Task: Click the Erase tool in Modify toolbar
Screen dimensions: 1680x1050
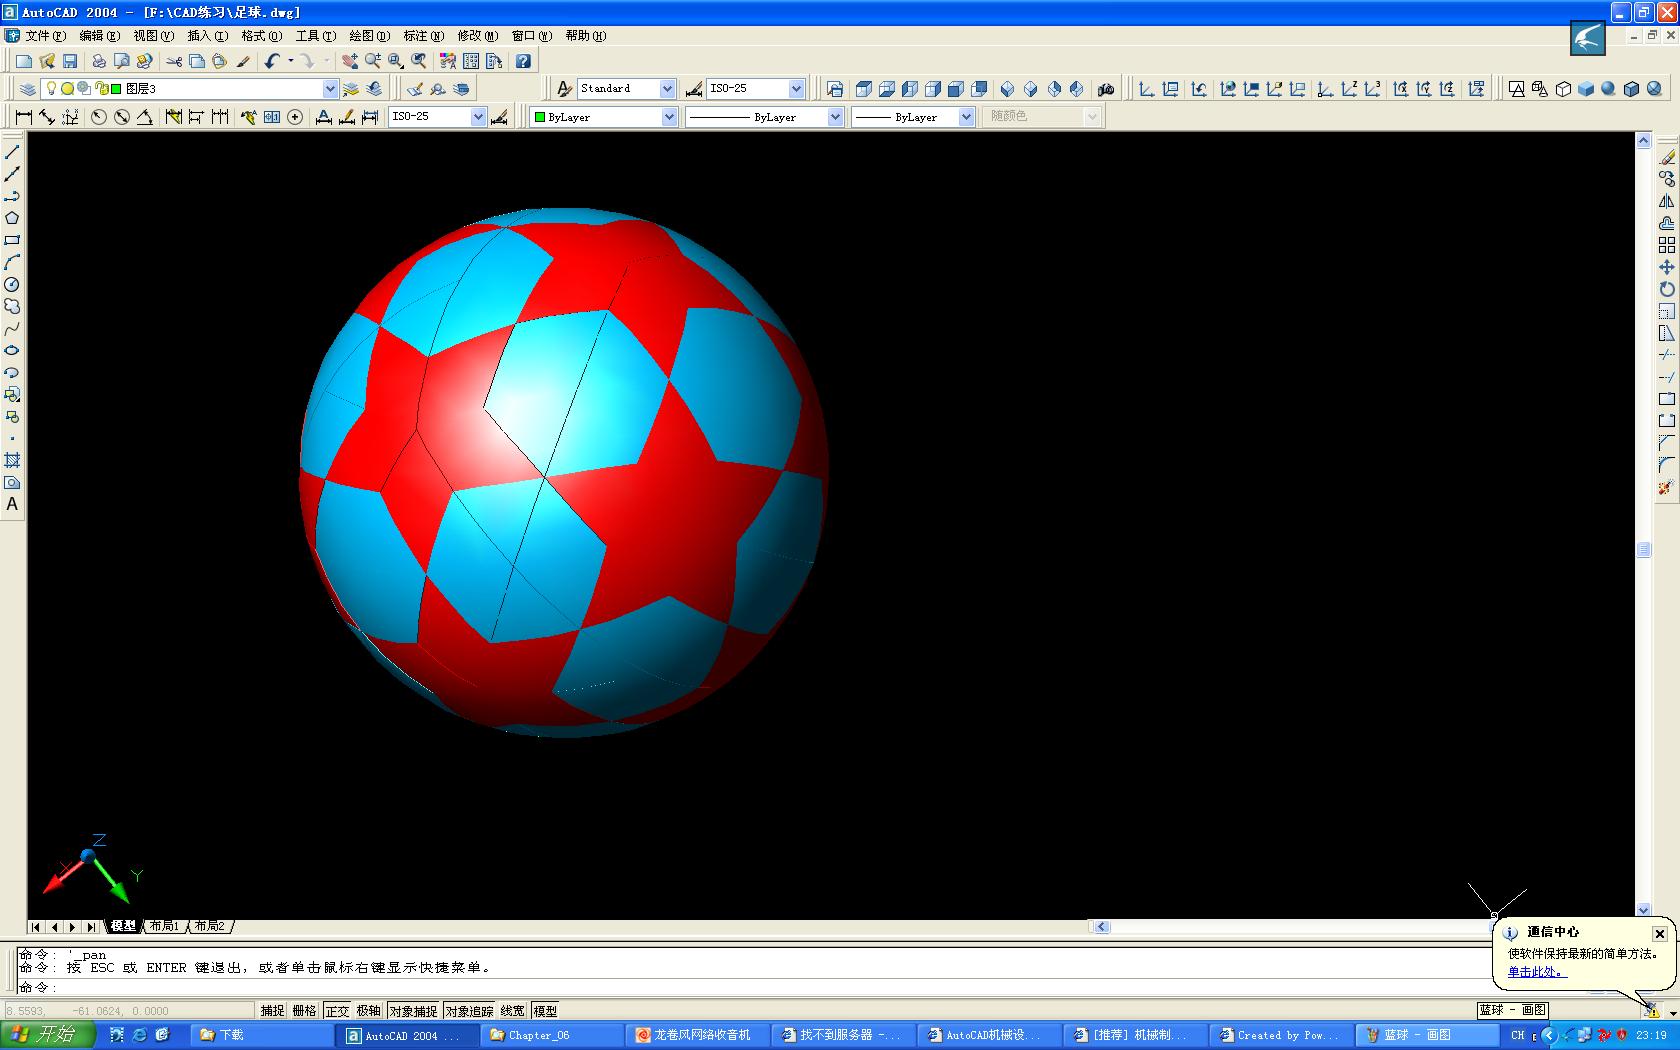Action: (x=1666, y=157)
